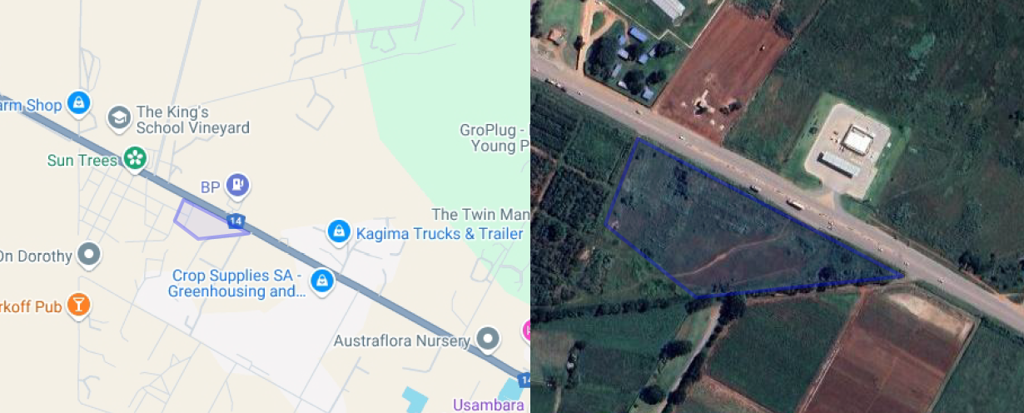Click the Kagima Trucks & Trailer label
This screenshot has width=1024, height=413.
(440, 233)
